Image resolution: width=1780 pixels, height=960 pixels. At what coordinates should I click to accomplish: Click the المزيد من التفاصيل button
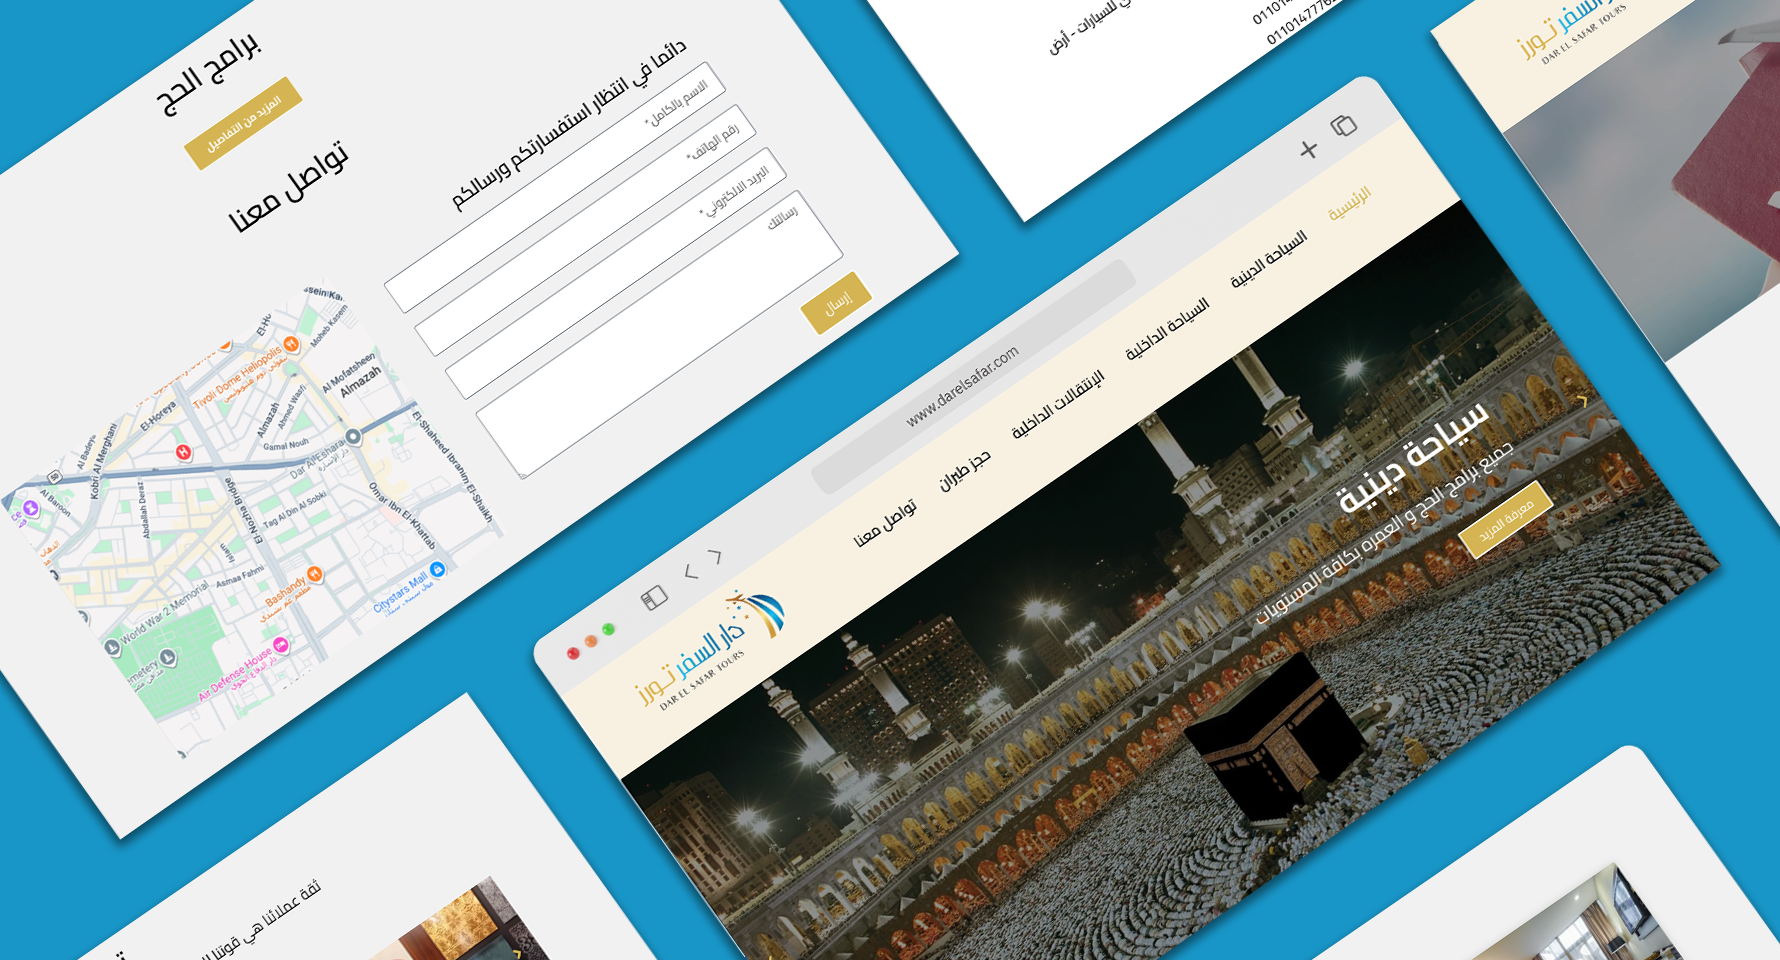tap(243, 123)
